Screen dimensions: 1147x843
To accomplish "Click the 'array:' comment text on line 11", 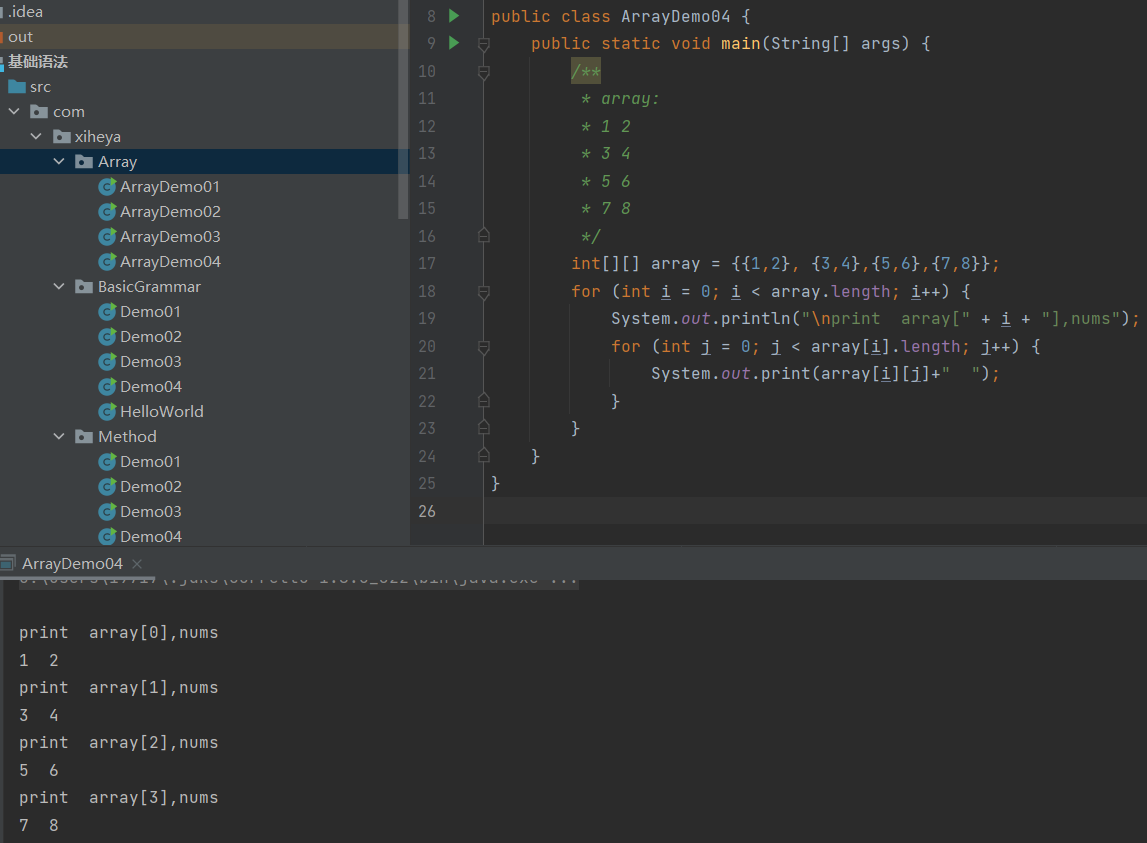I will (x=630, y=99).
